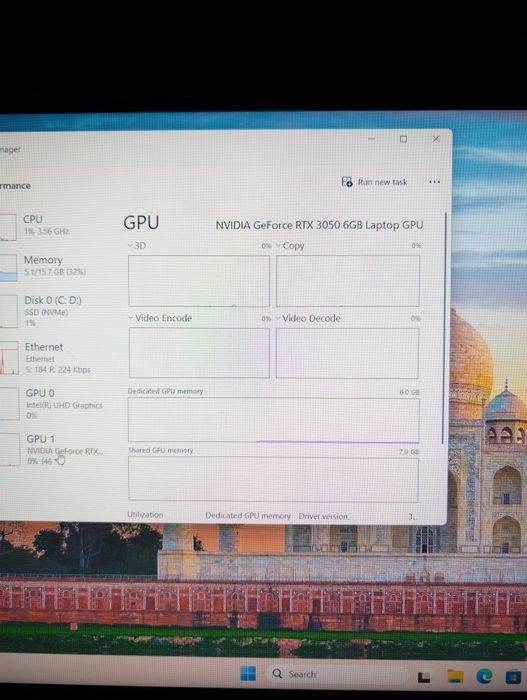Open Task View from the taskbar

tap(424, 677)
